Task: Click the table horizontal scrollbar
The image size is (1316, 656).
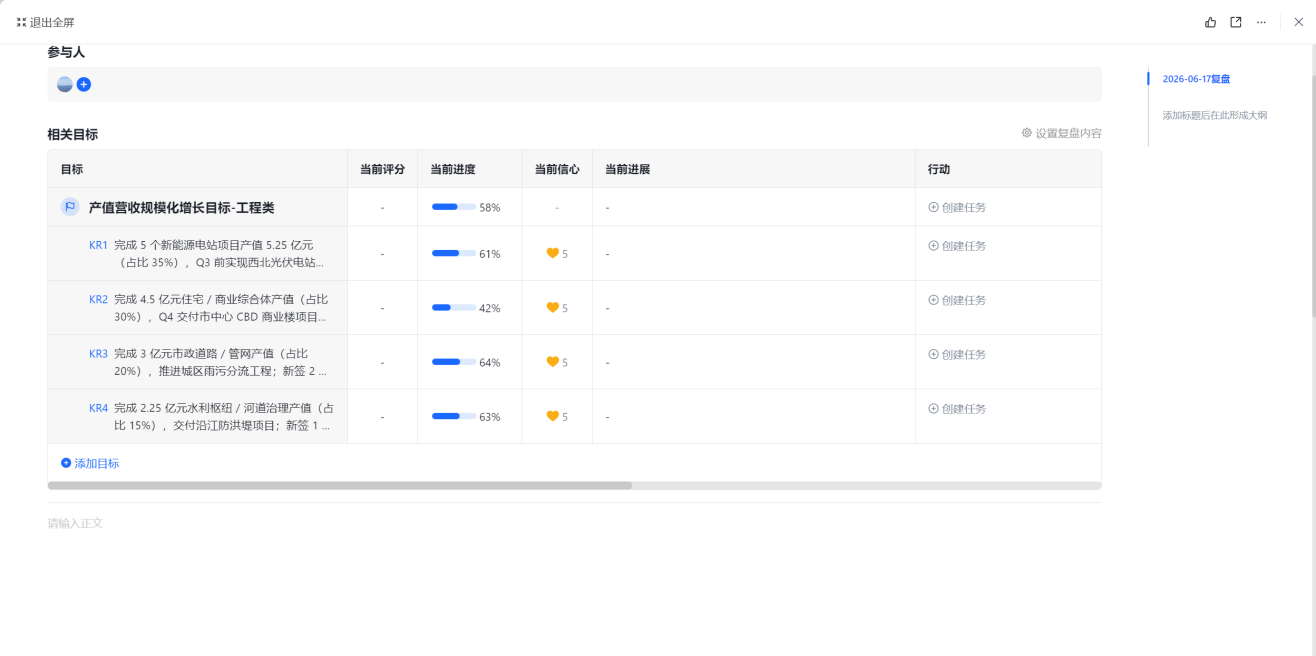Action: pyautogui.click(x=340, y=485)
